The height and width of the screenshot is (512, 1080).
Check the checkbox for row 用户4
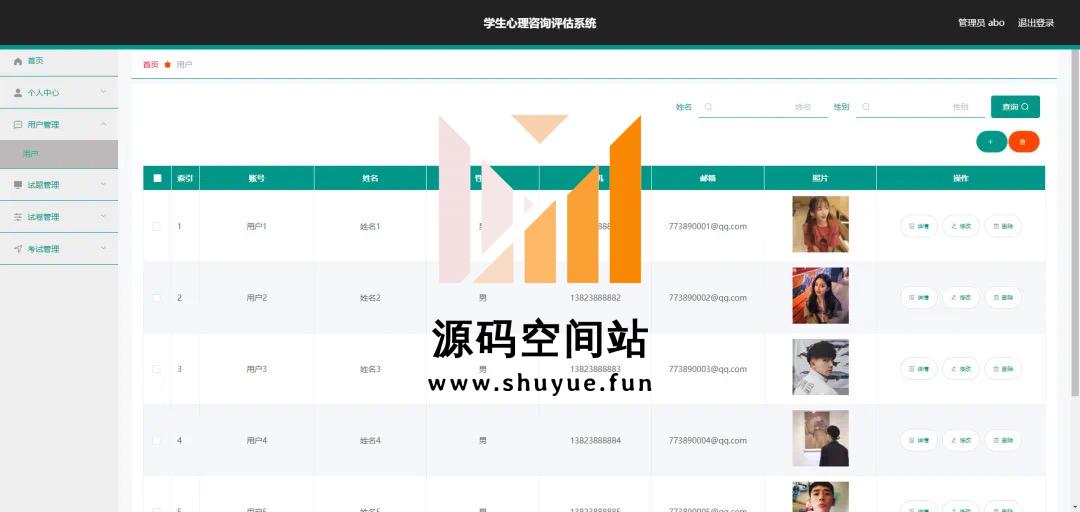pos(156,440)
